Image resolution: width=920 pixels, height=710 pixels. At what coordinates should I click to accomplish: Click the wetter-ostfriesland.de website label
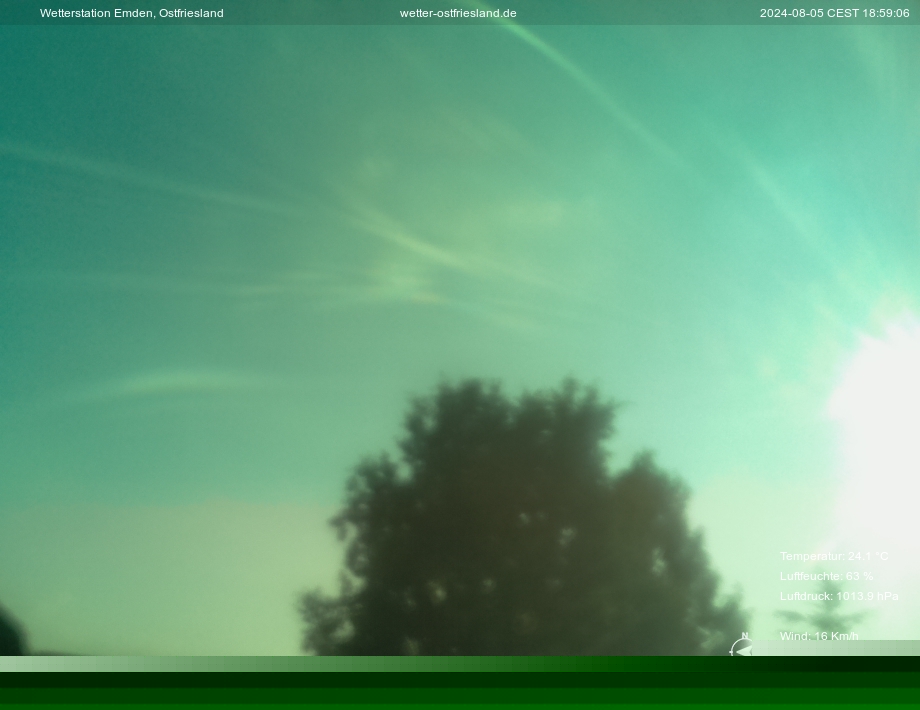click(x=458, y=13)
